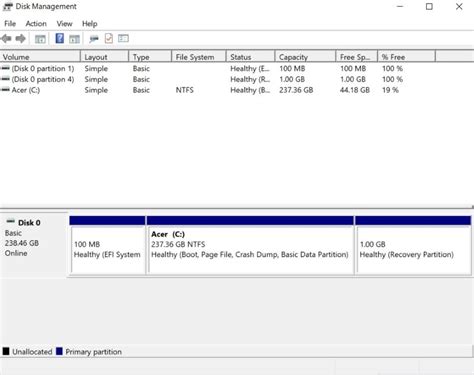Click the 1.00 GB capacity cell in list

(292, 79)
